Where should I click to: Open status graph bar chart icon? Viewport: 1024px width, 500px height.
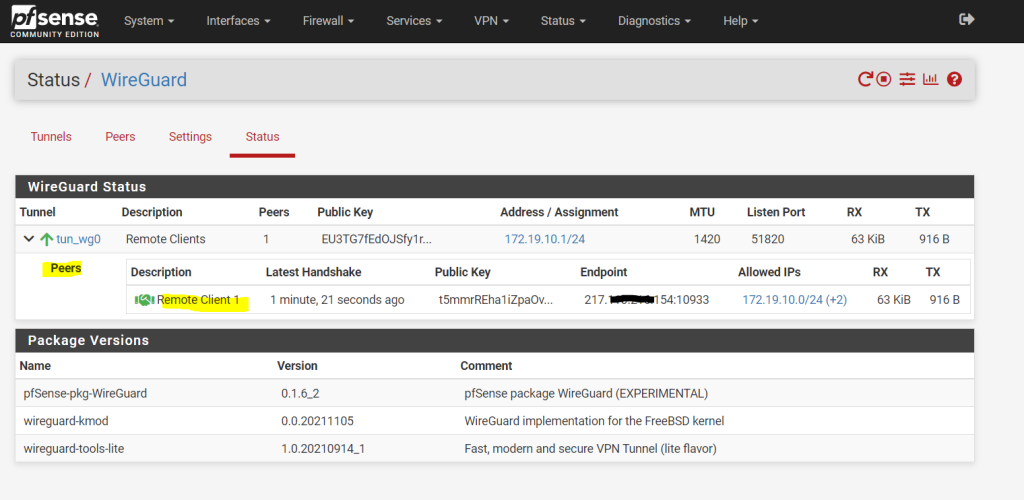(x=930, y=80)
